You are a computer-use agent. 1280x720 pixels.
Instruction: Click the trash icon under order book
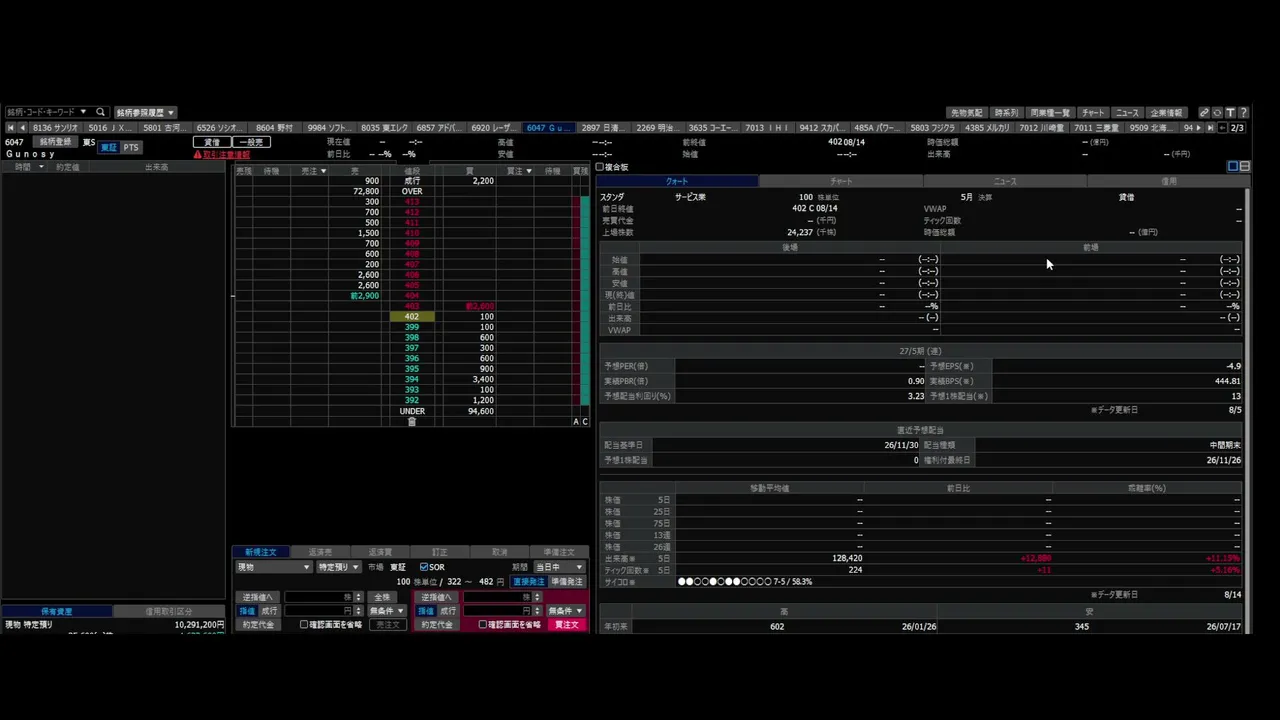[412, 422]
